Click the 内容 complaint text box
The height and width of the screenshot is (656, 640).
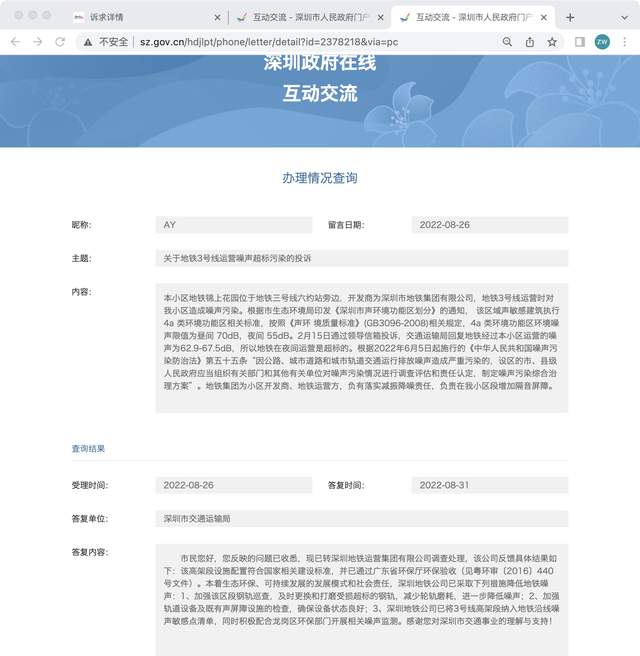click(x=362, y=348)
